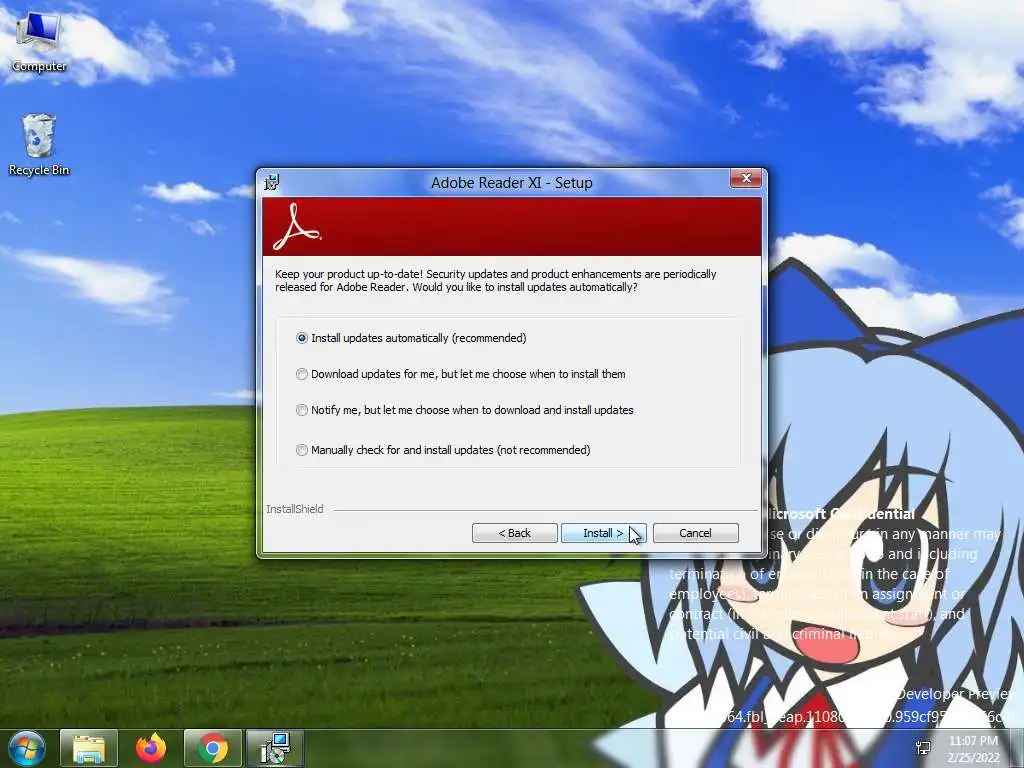Open the Computer desktop icon

39,43
